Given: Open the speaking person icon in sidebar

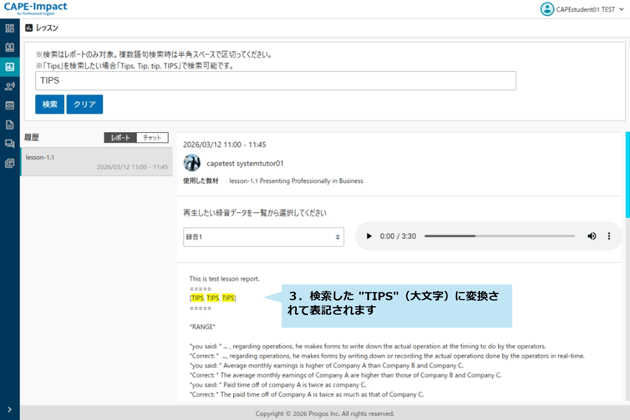Looking at the screenshot, I should pyautogui.click(x=10, y=87).
